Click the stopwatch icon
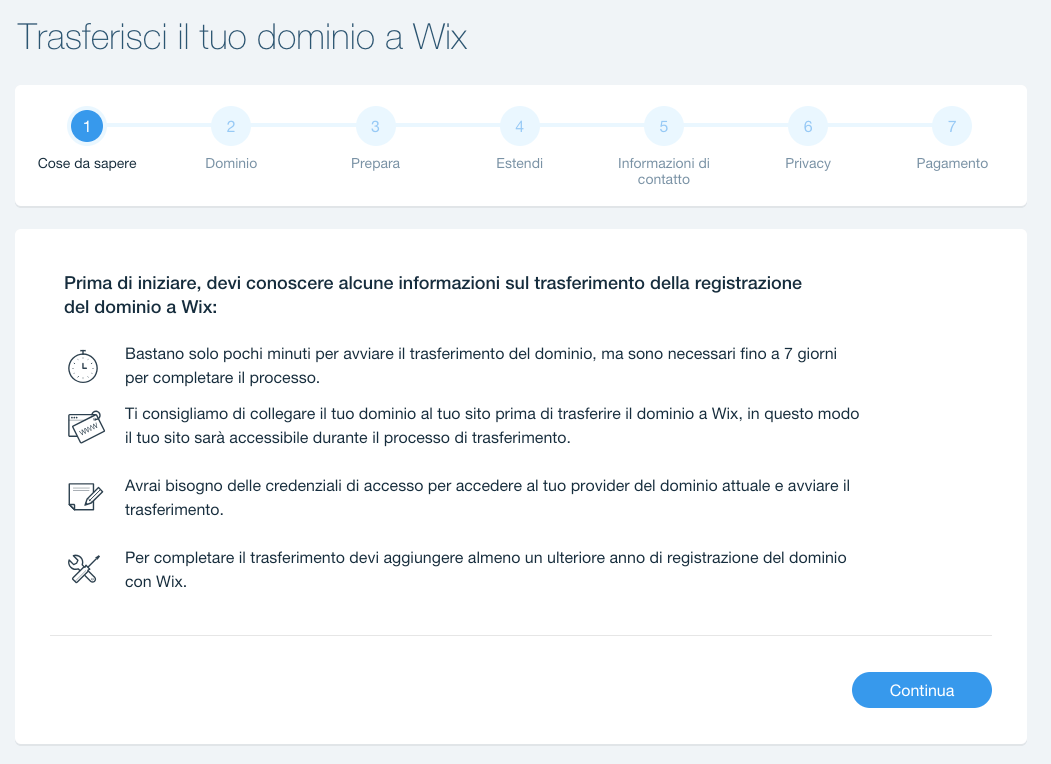Viewport: 1051px width, 764px height. click(x=83, y=367)
